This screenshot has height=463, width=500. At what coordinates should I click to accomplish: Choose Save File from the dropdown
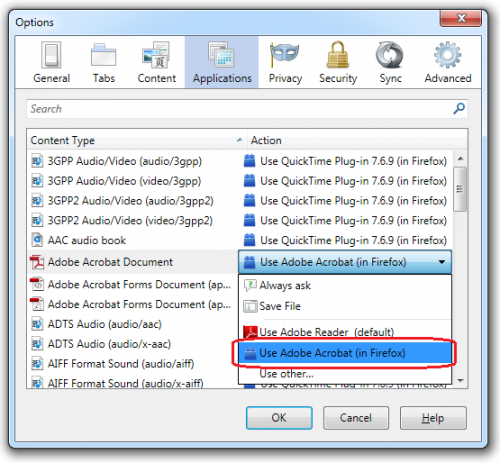345,306
